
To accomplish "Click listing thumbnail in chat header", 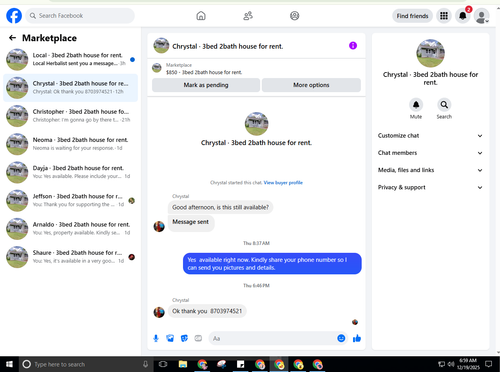I will (x=161, y=46).
